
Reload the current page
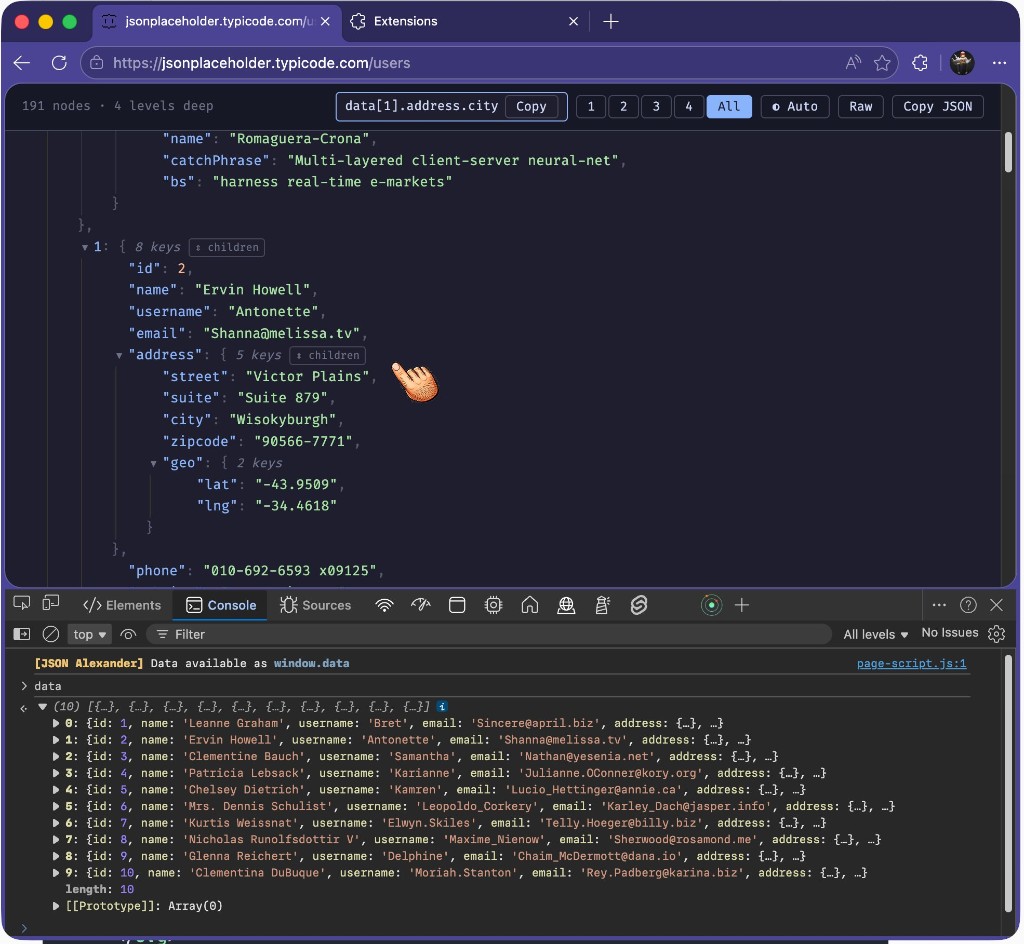pyautogui.click(x=60, y=62)
